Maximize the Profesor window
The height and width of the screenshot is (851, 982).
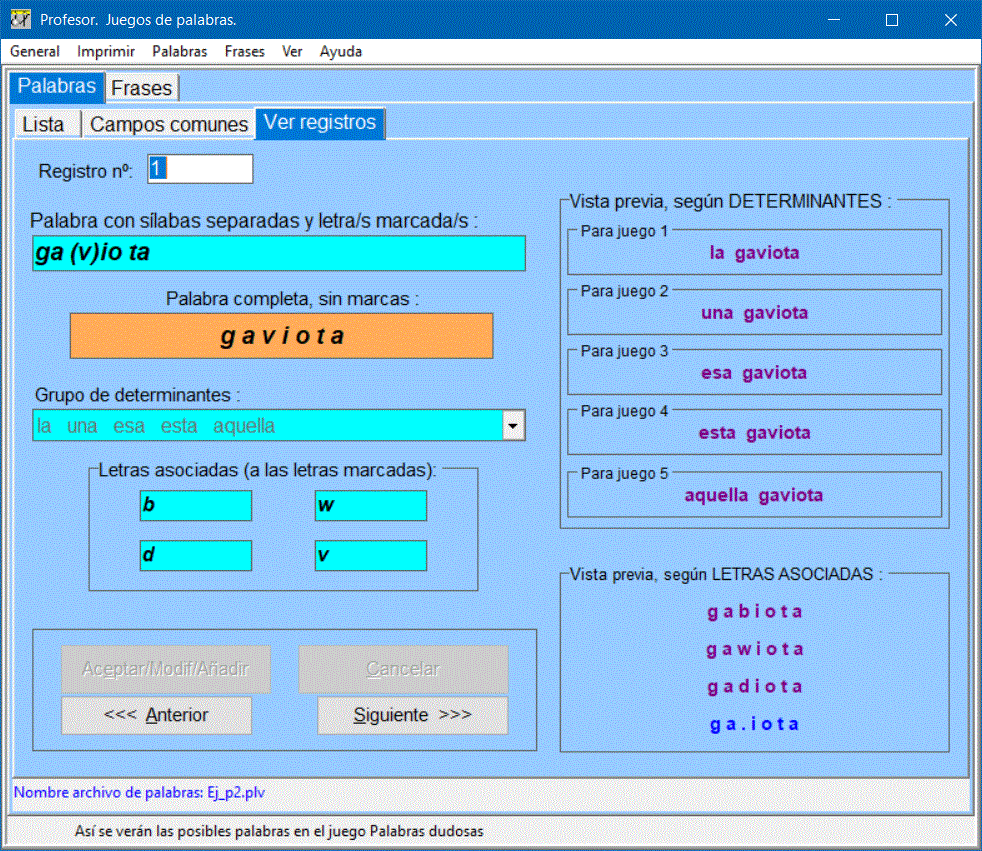click(892, 20)
